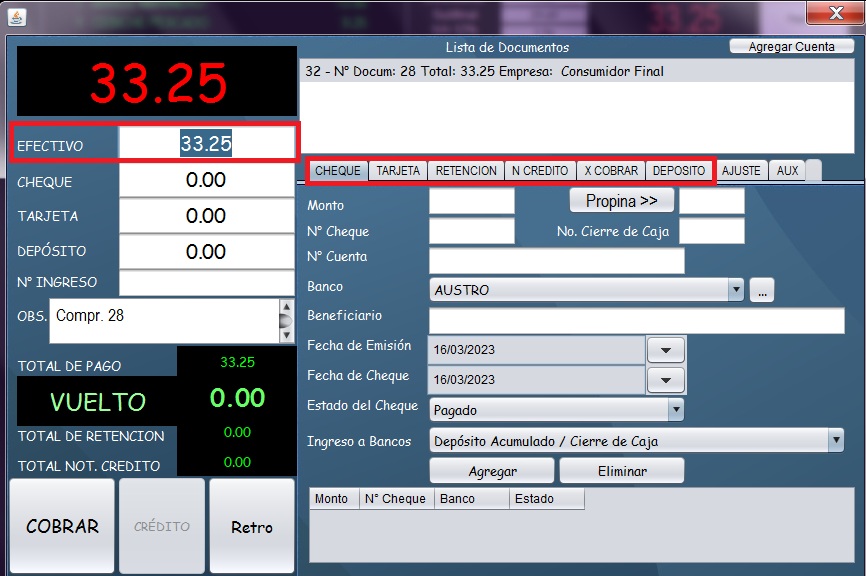866x576 pixels.
Task: Open Fecha de Cheque calendar picker
Action: pyautogui.click(x=666, y=380)
